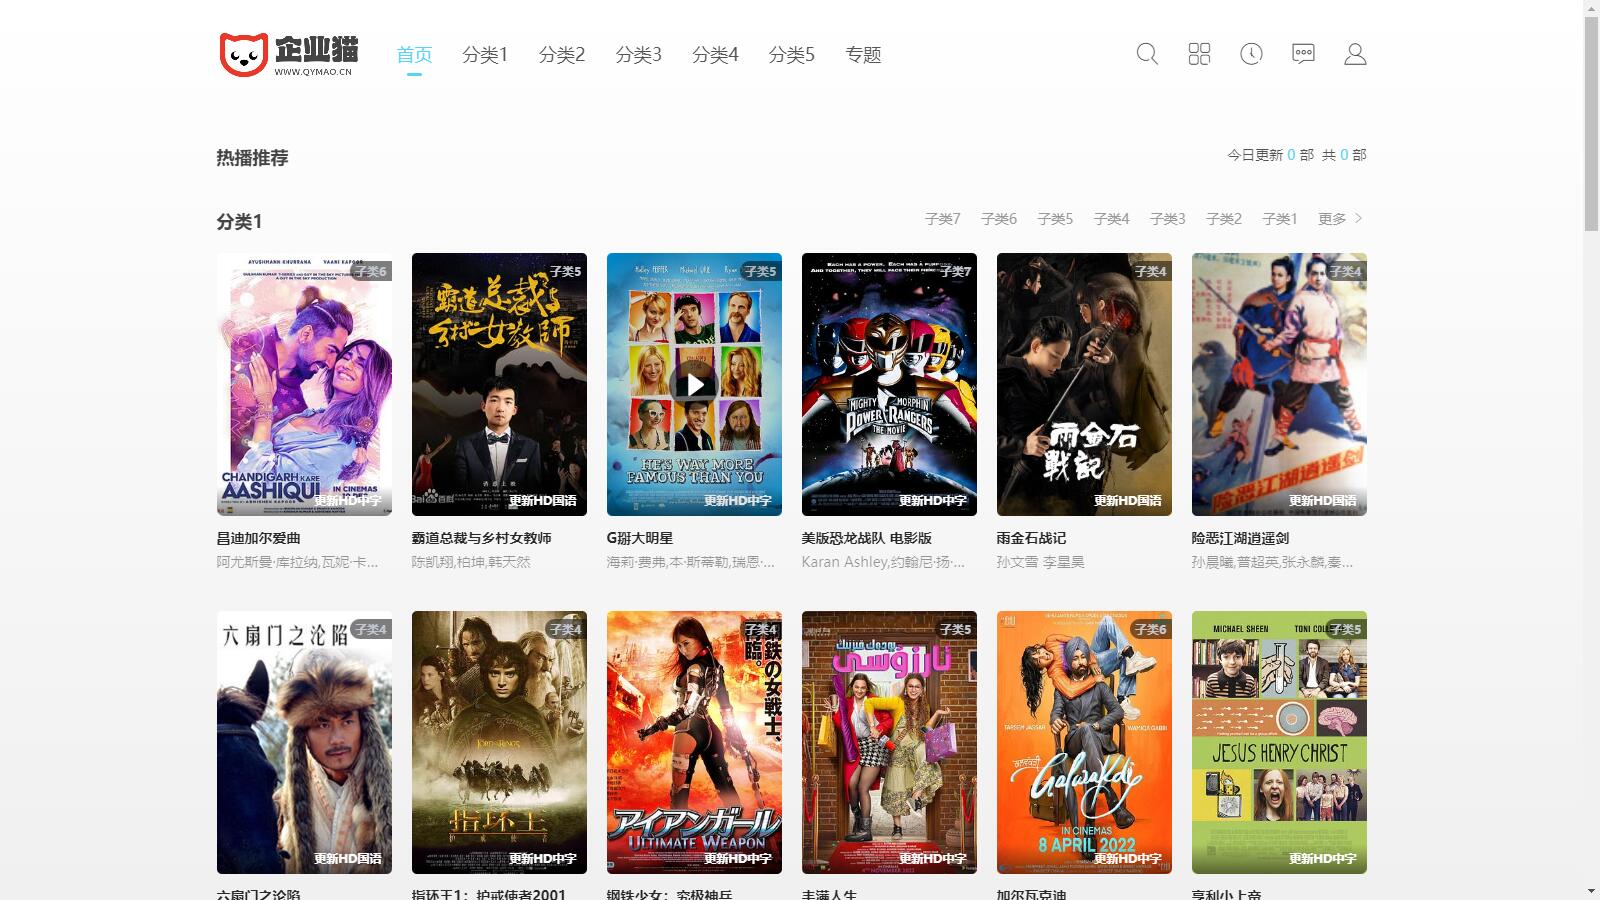Click scrollbar down arrow
1600x900 pixels.
[x=1591, y=891]
